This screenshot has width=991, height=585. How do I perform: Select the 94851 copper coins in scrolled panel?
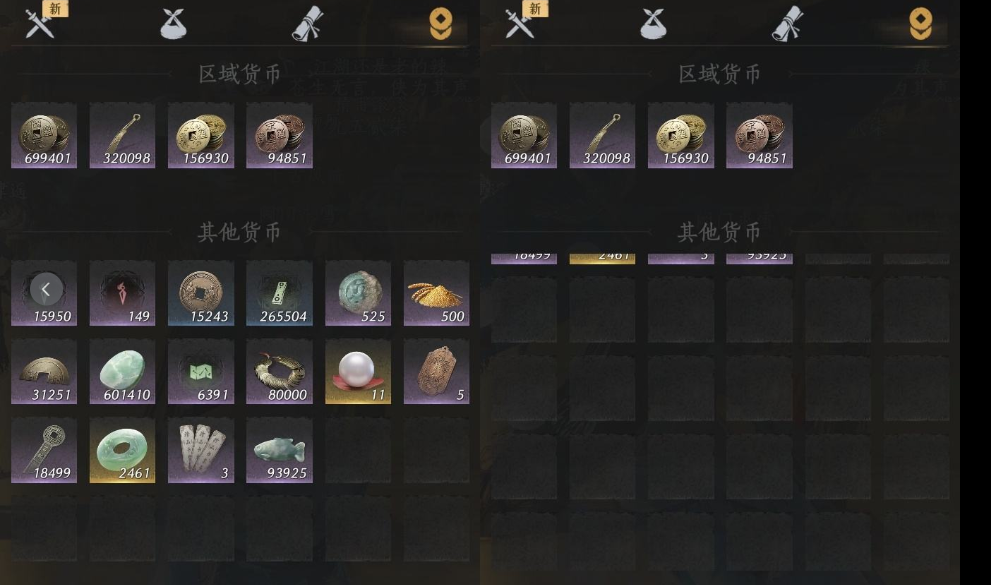point(759,136)
